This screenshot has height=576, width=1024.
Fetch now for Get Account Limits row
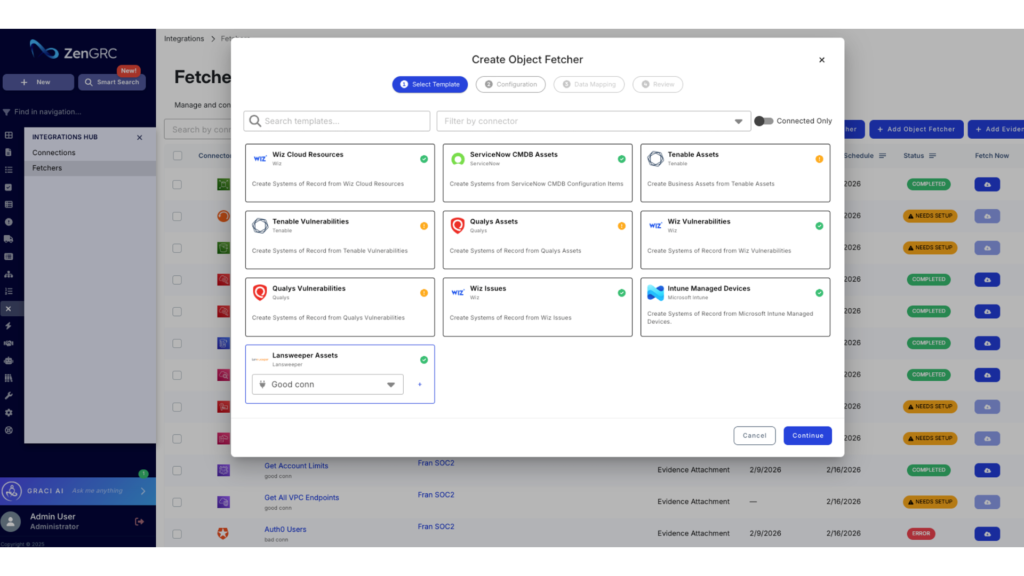click(x=987, y=470)
